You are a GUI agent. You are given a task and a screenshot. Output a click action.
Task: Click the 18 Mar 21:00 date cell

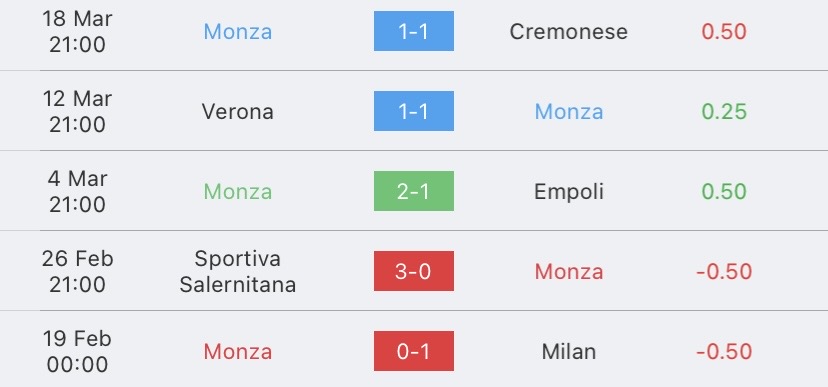[x=77, y=32]
